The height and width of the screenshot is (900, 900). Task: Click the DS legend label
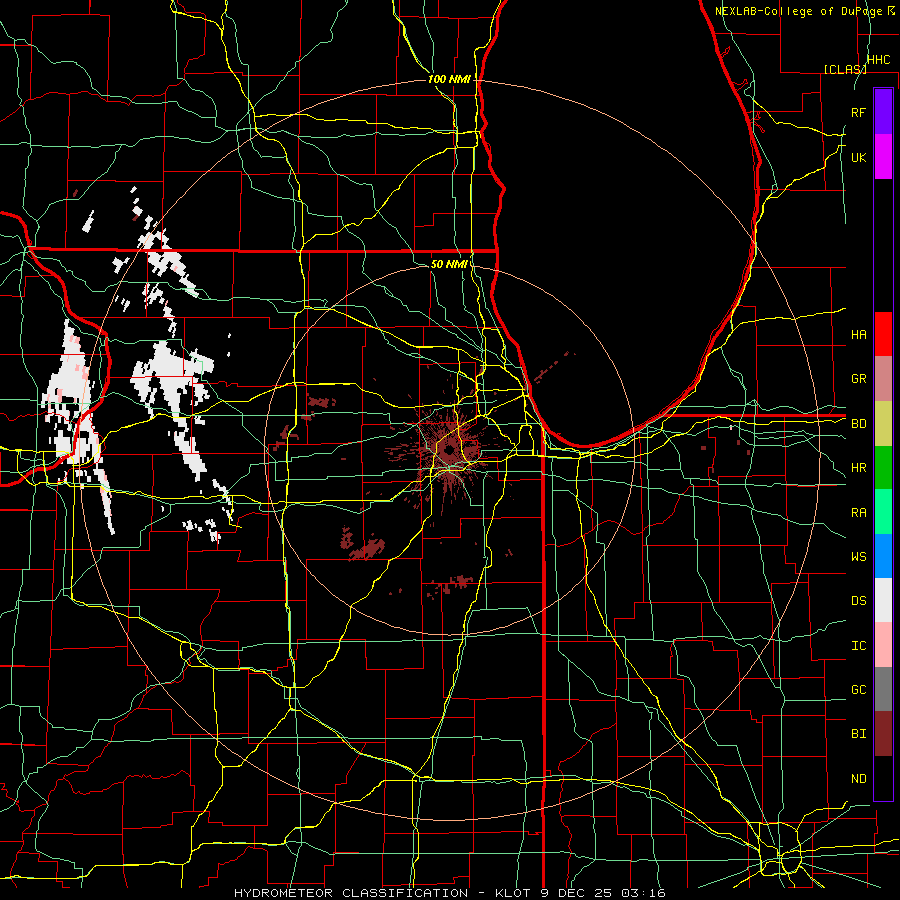(x=859, y=601)
